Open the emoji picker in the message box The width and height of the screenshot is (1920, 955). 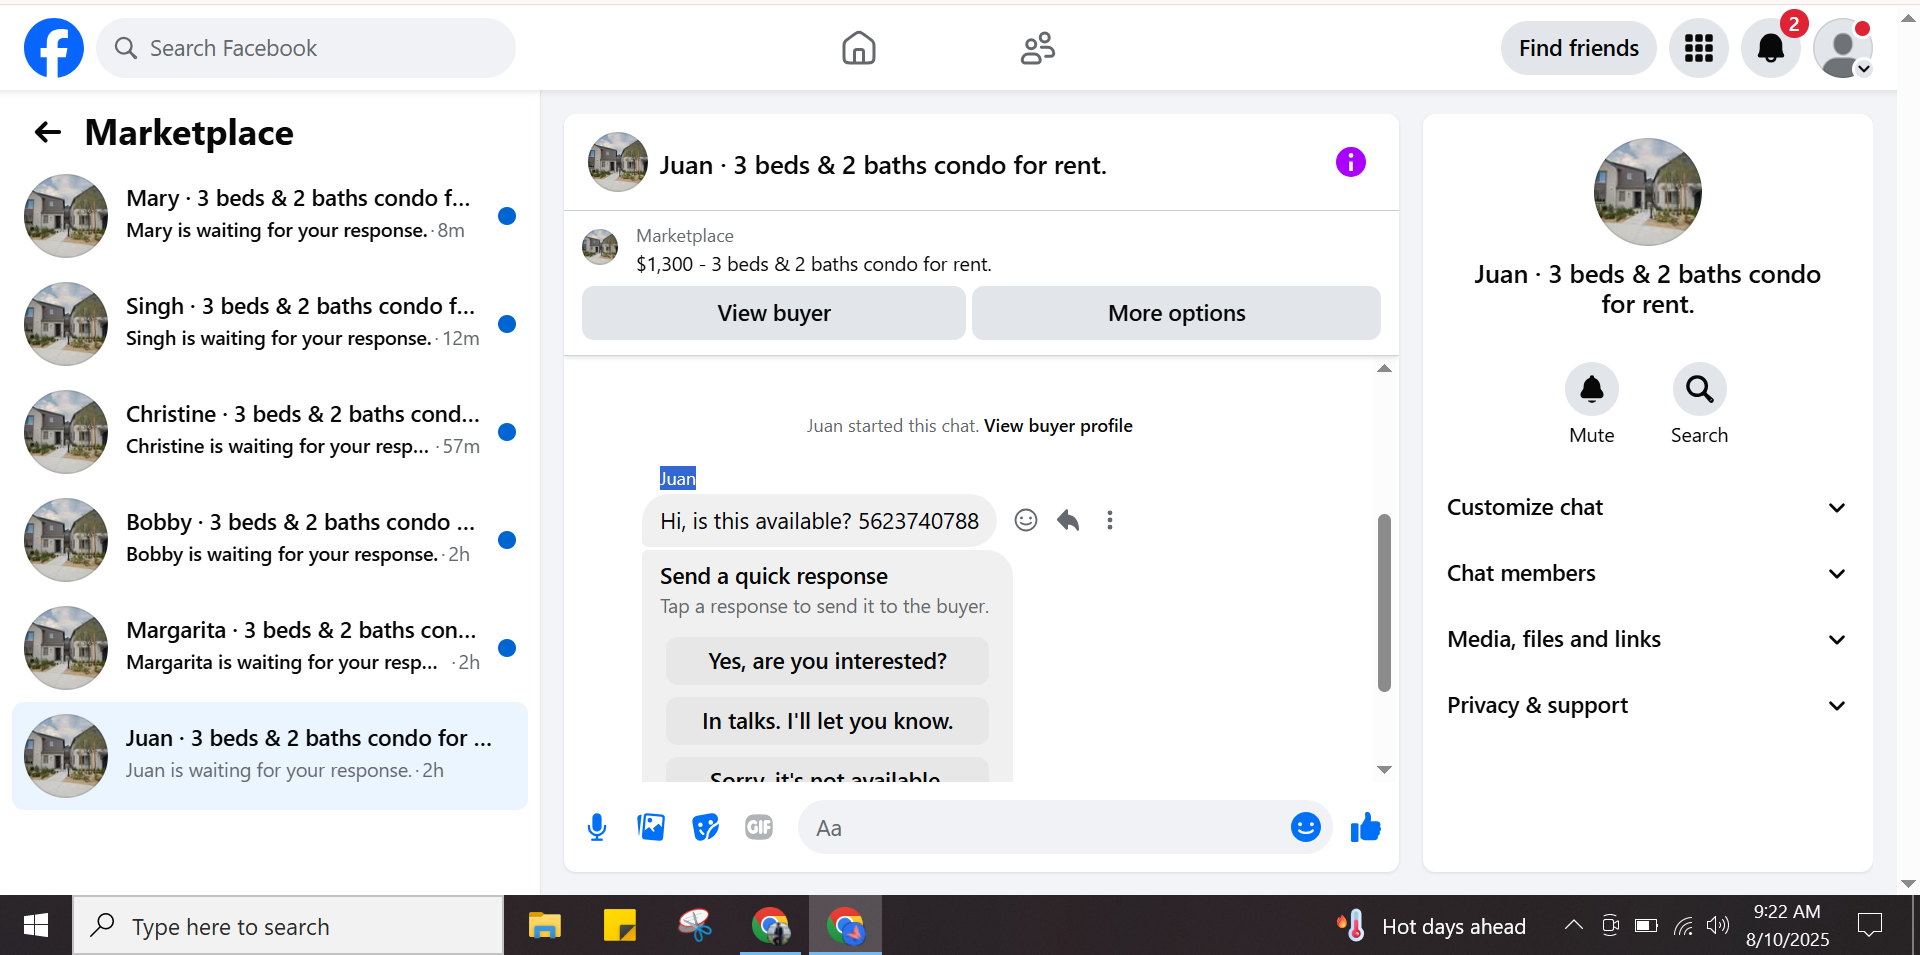1305,827
